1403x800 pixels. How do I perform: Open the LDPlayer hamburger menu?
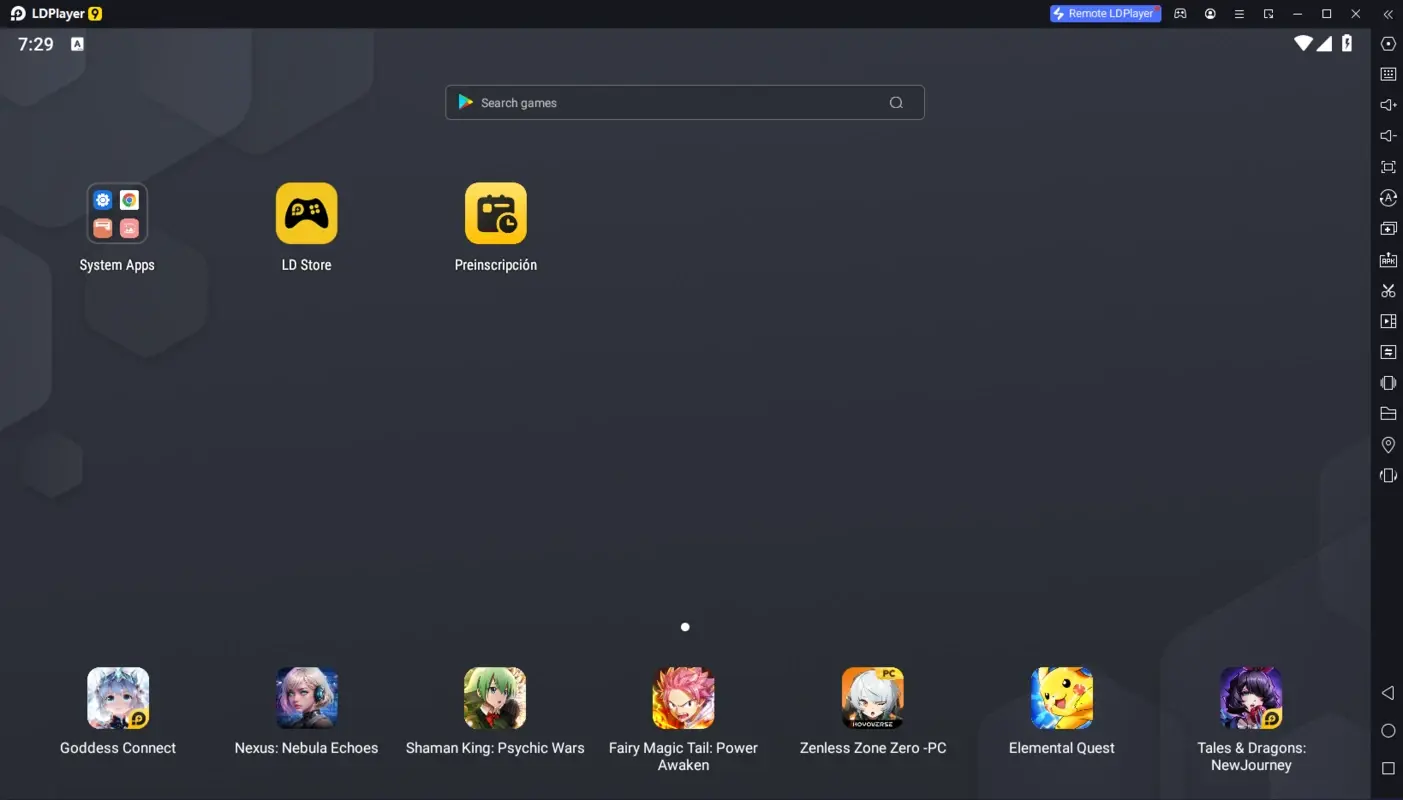(1239, 14)
